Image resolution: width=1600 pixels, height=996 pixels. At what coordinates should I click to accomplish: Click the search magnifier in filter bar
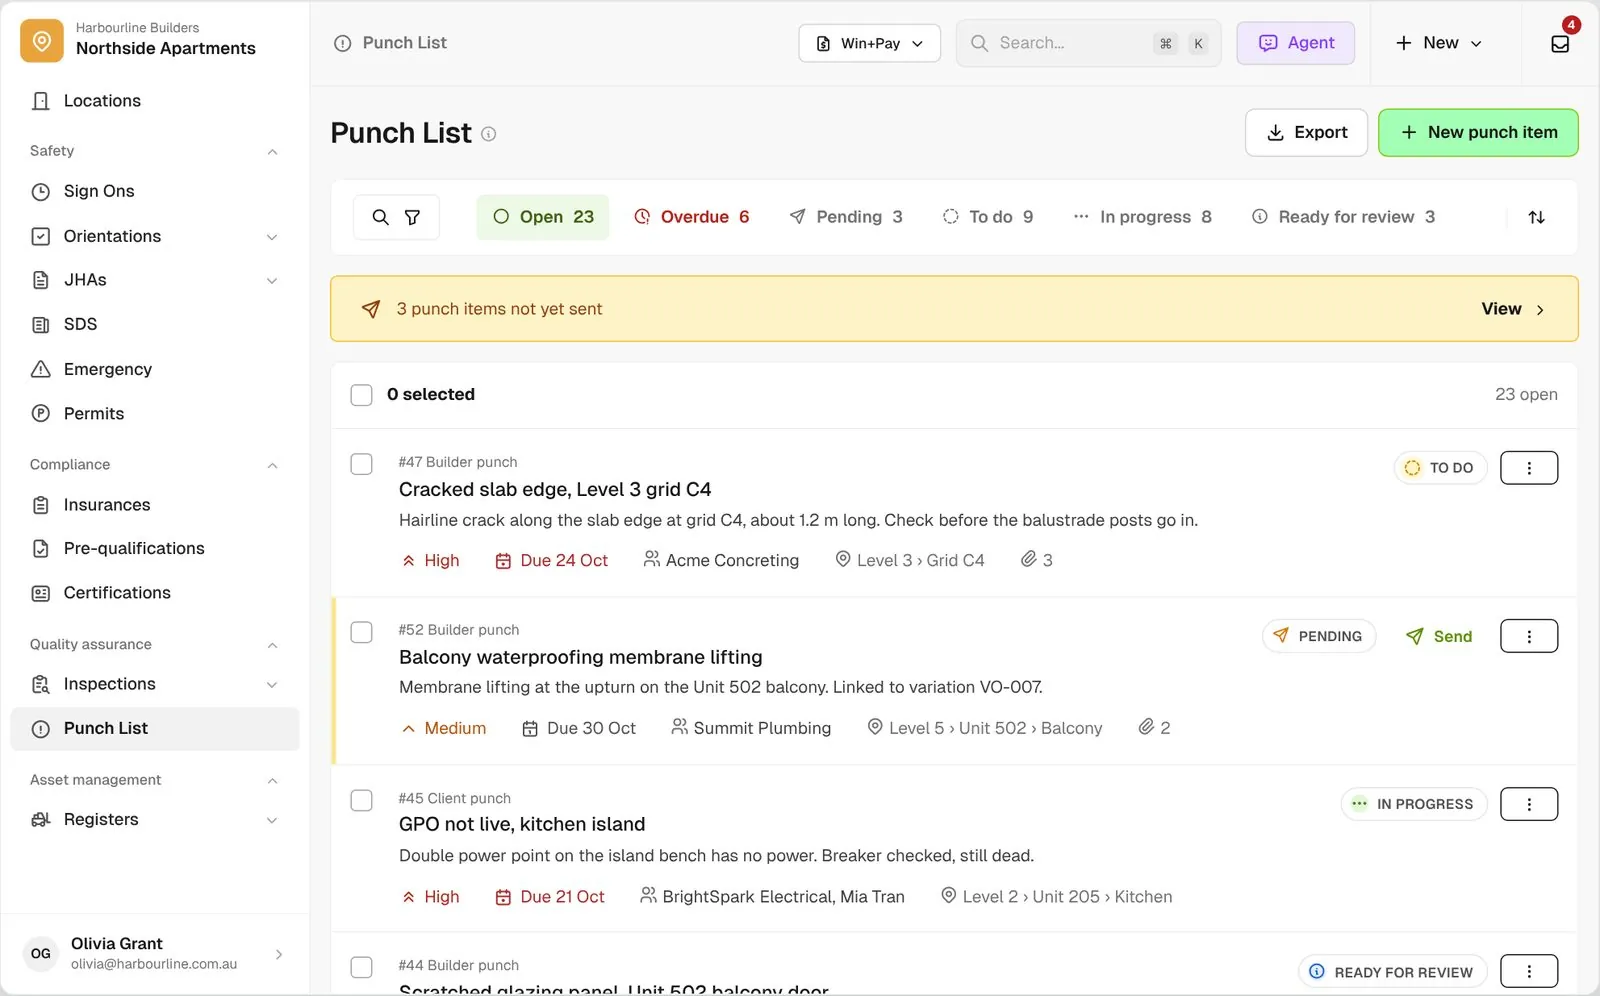(x=380, y=217)
